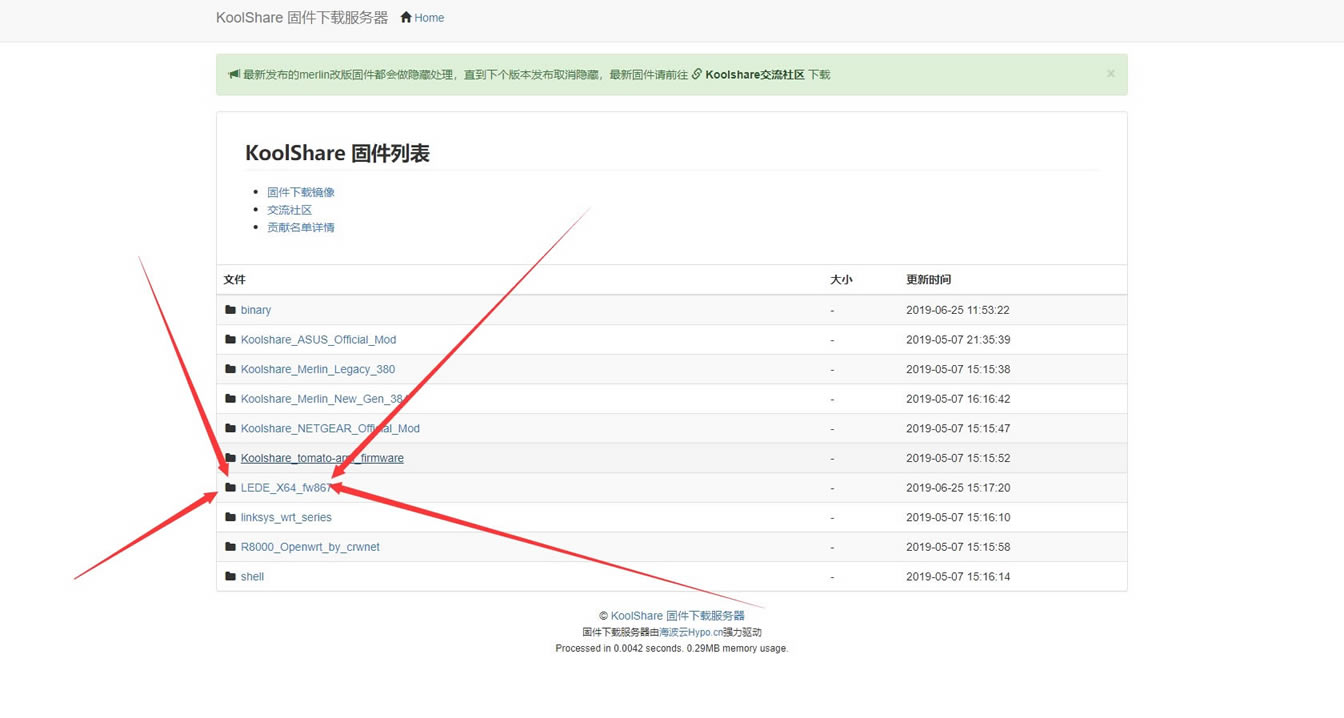Open R8000_Openwrt_by_crwnet folder
The height and width of the screenshot is (718, 1344).
tap(310, 547)
